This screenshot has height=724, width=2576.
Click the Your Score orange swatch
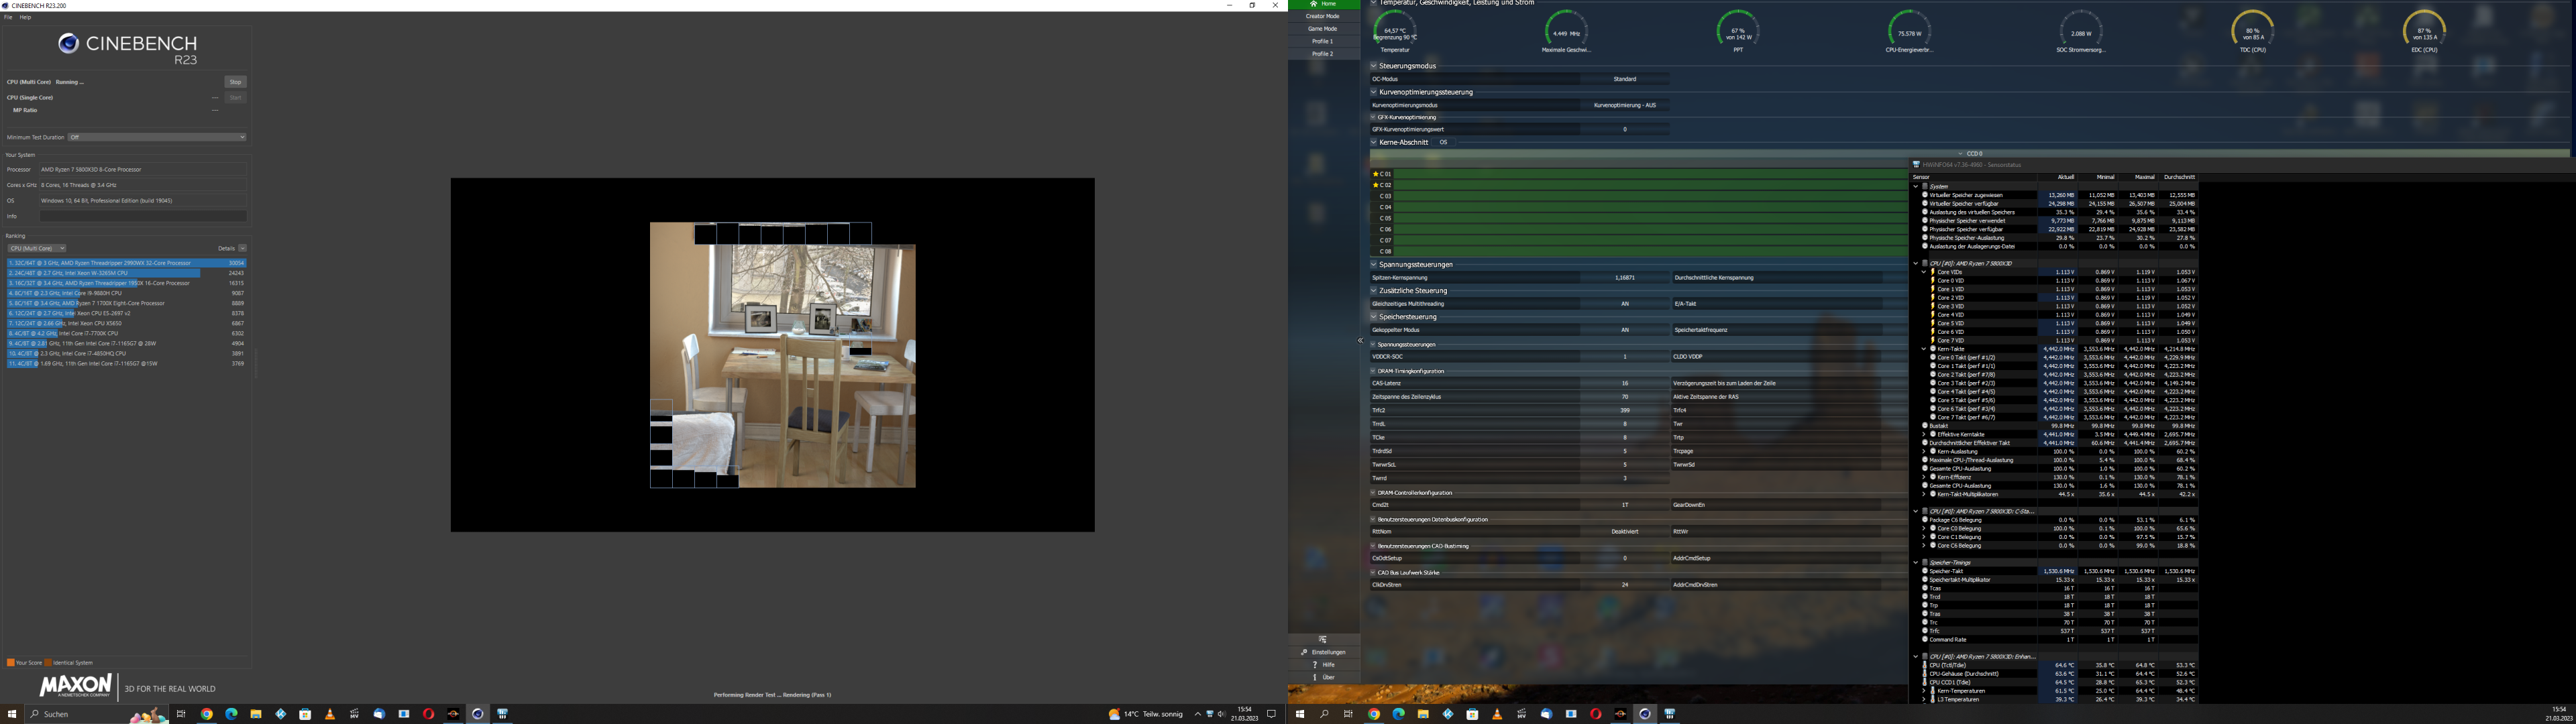[10, 662]
